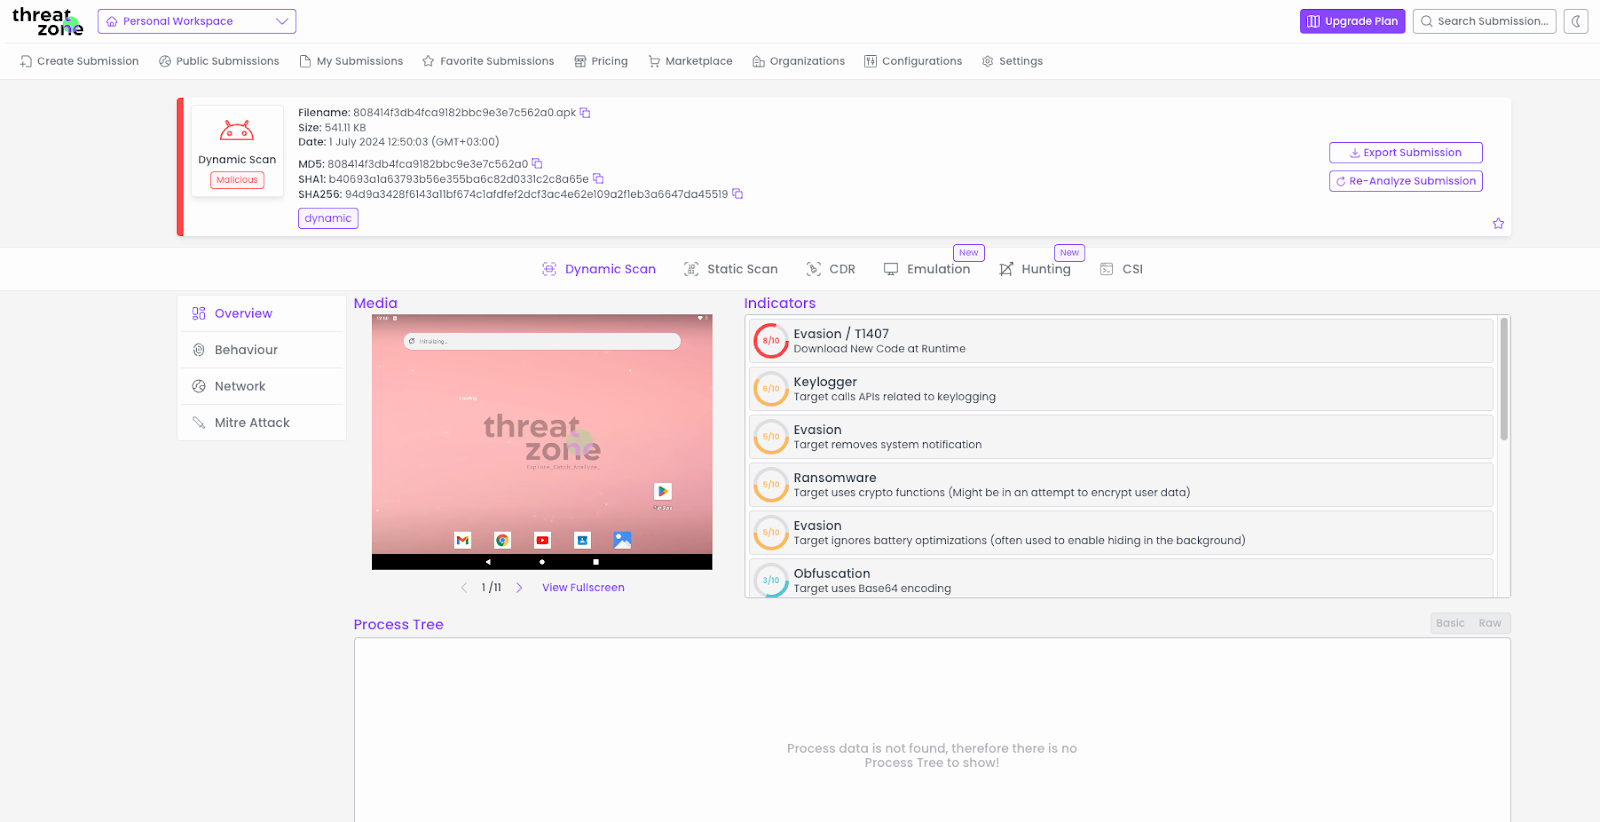Image resolution: width=1600 pixels, height=822 pixels.
Task: Open Favorite Submissions page
Action: coord(488,61)
